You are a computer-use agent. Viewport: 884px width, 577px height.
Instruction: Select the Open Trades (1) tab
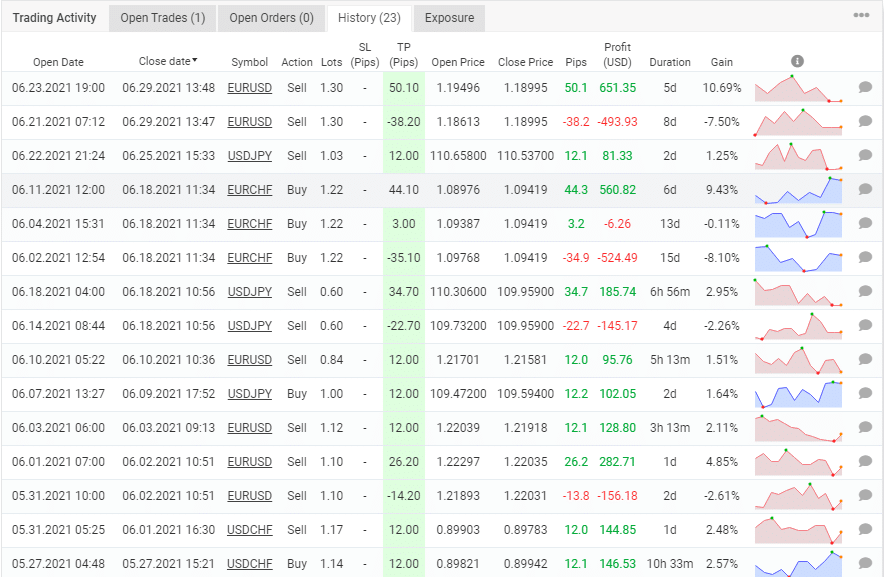(161, 17)
